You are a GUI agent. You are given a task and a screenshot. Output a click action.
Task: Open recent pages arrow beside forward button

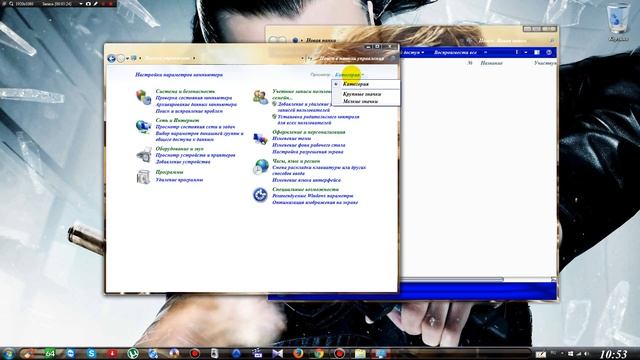pyautogui.click(x=127, y=58)
